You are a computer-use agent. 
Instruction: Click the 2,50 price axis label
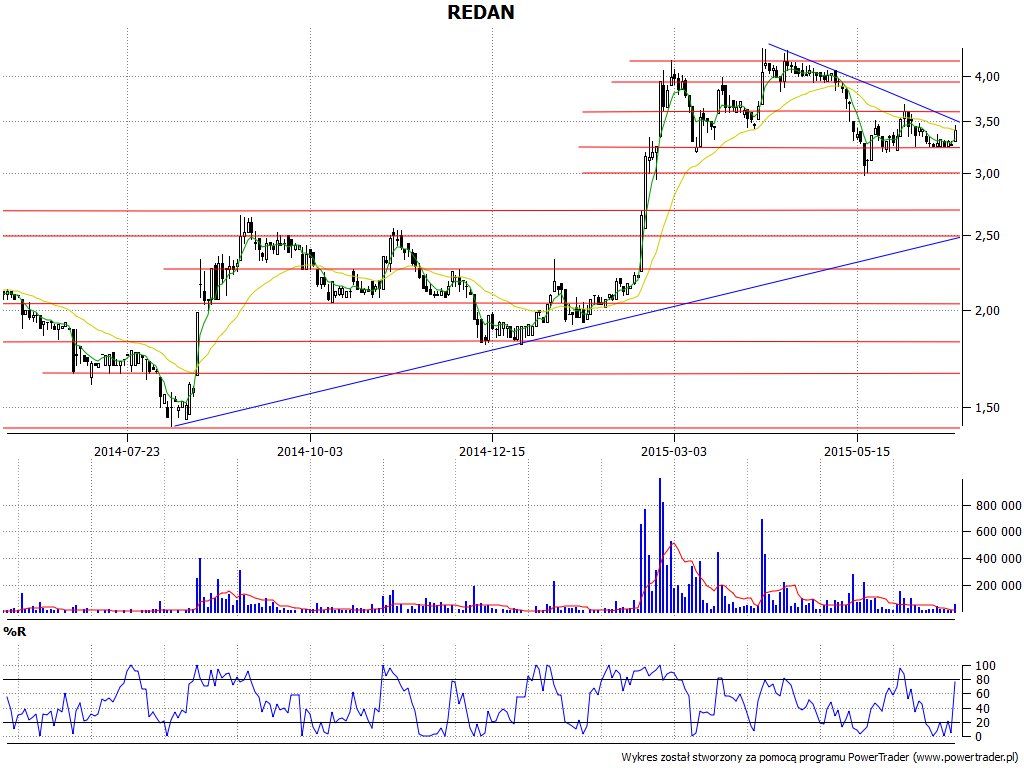point(987,235)
